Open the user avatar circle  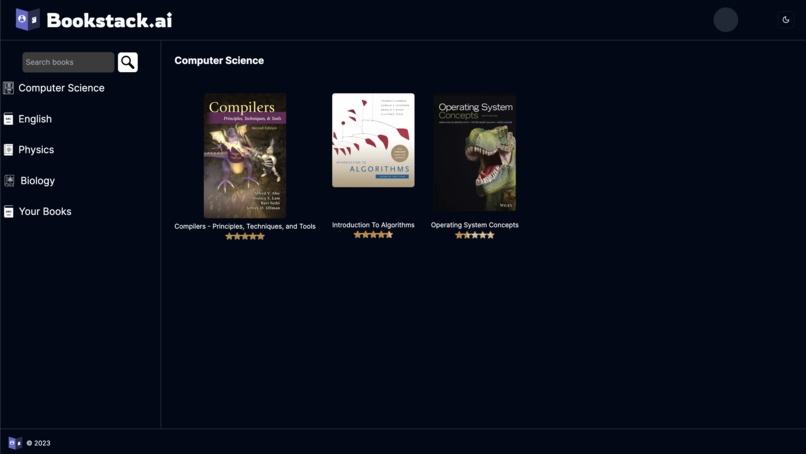725,20
